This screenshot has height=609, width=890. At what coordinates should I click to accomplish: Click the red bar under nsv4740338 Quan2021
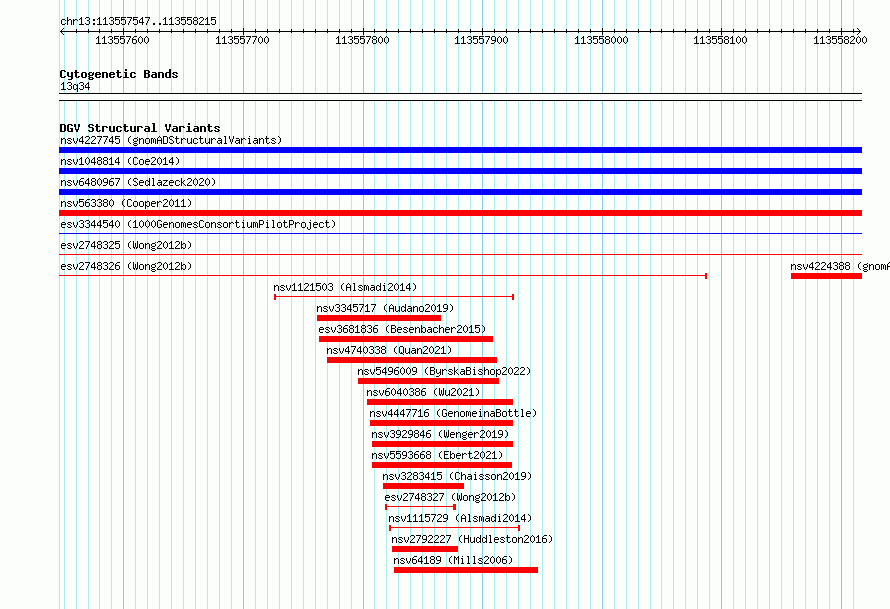pyautogui.click(x=412, y=360)
